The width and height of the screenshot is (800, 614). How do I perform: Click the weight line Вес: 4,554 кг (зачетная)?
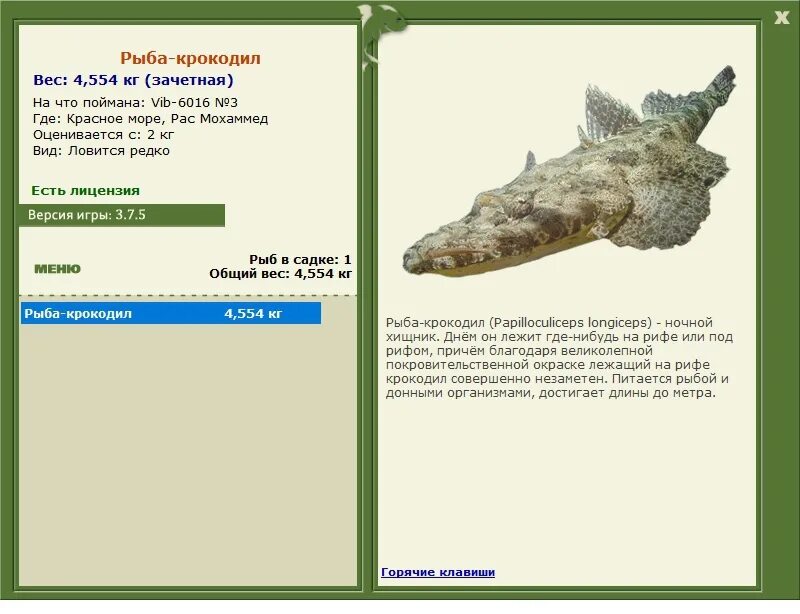(x=133, y=80)
